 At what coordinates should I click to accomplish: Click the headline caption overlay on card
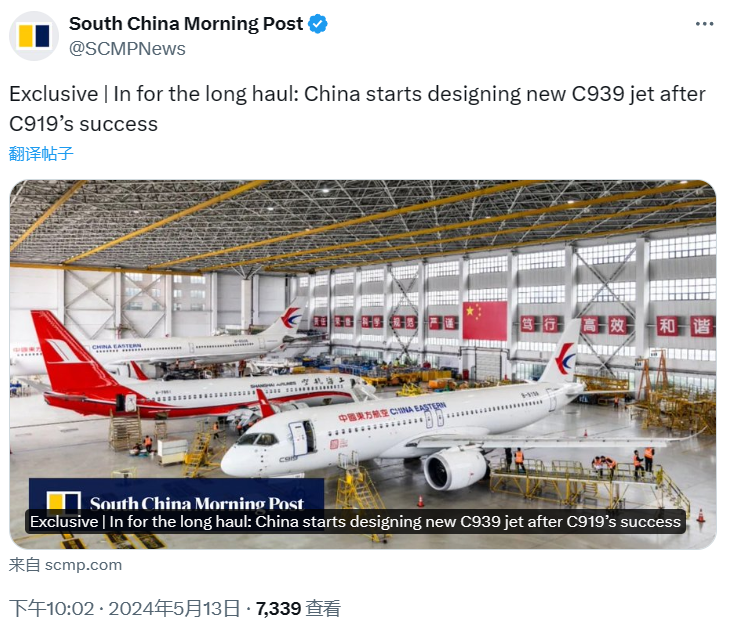[355, 522]
